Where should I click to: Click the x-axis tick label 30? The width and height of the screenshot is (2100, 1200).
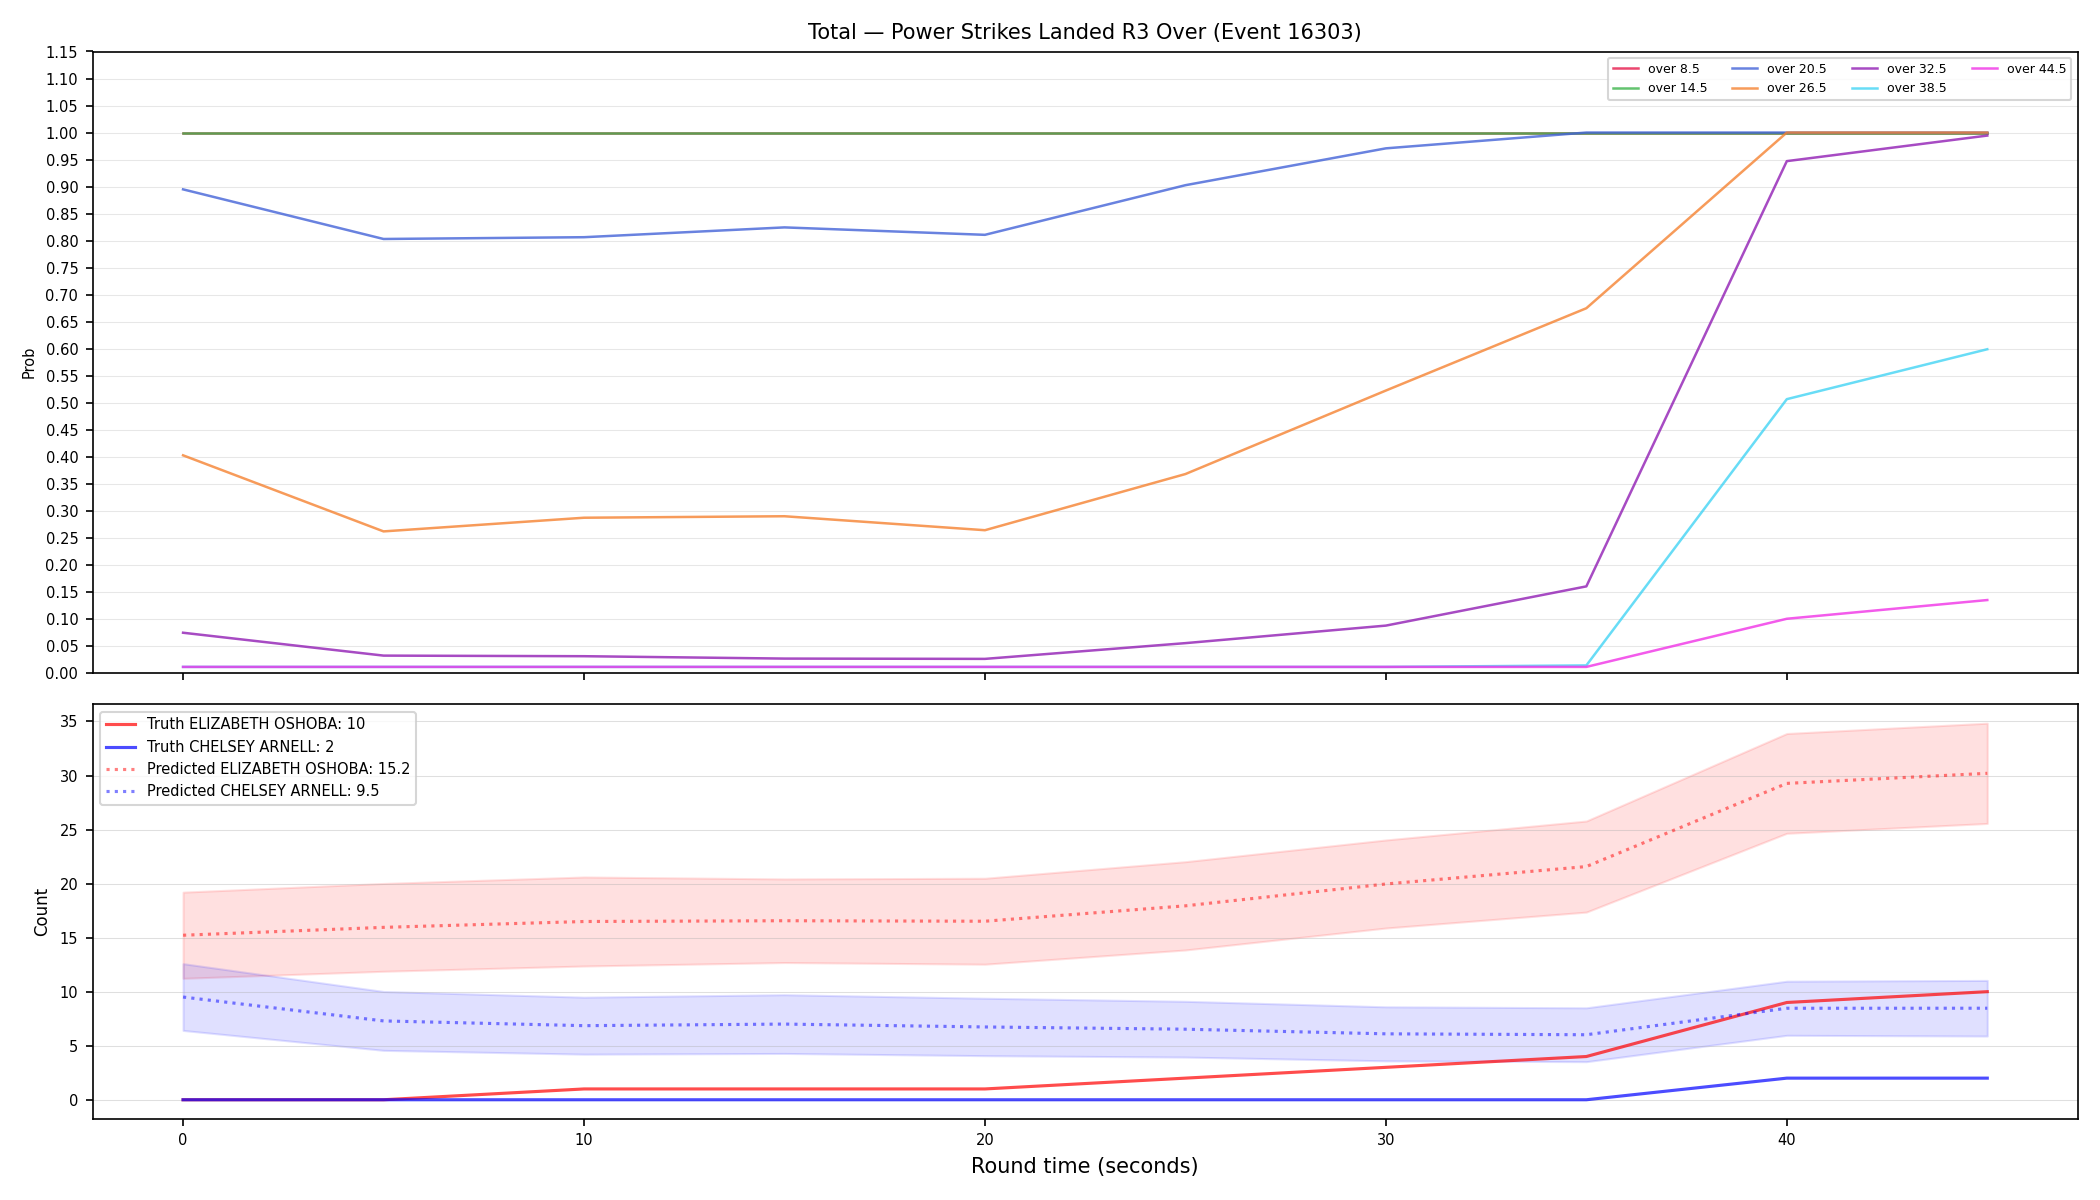pos(1385,1138)
